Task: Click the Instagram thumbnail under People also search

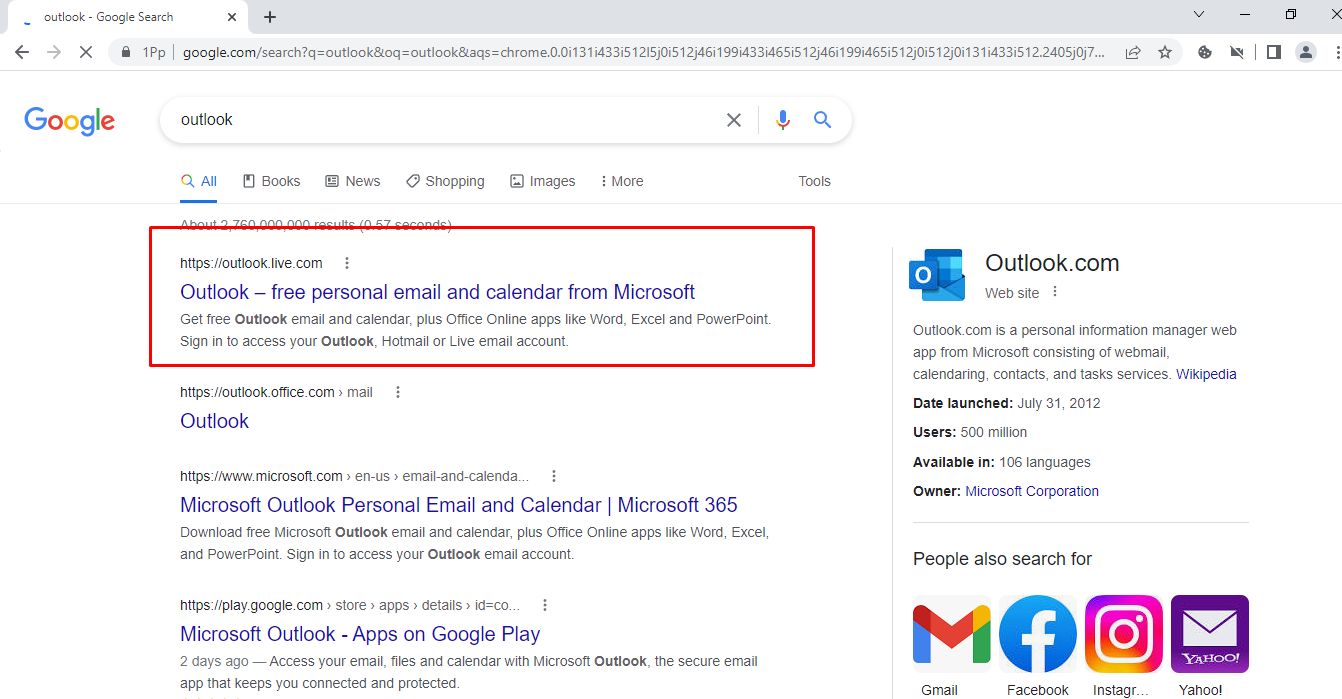Action: (1123, 634)
